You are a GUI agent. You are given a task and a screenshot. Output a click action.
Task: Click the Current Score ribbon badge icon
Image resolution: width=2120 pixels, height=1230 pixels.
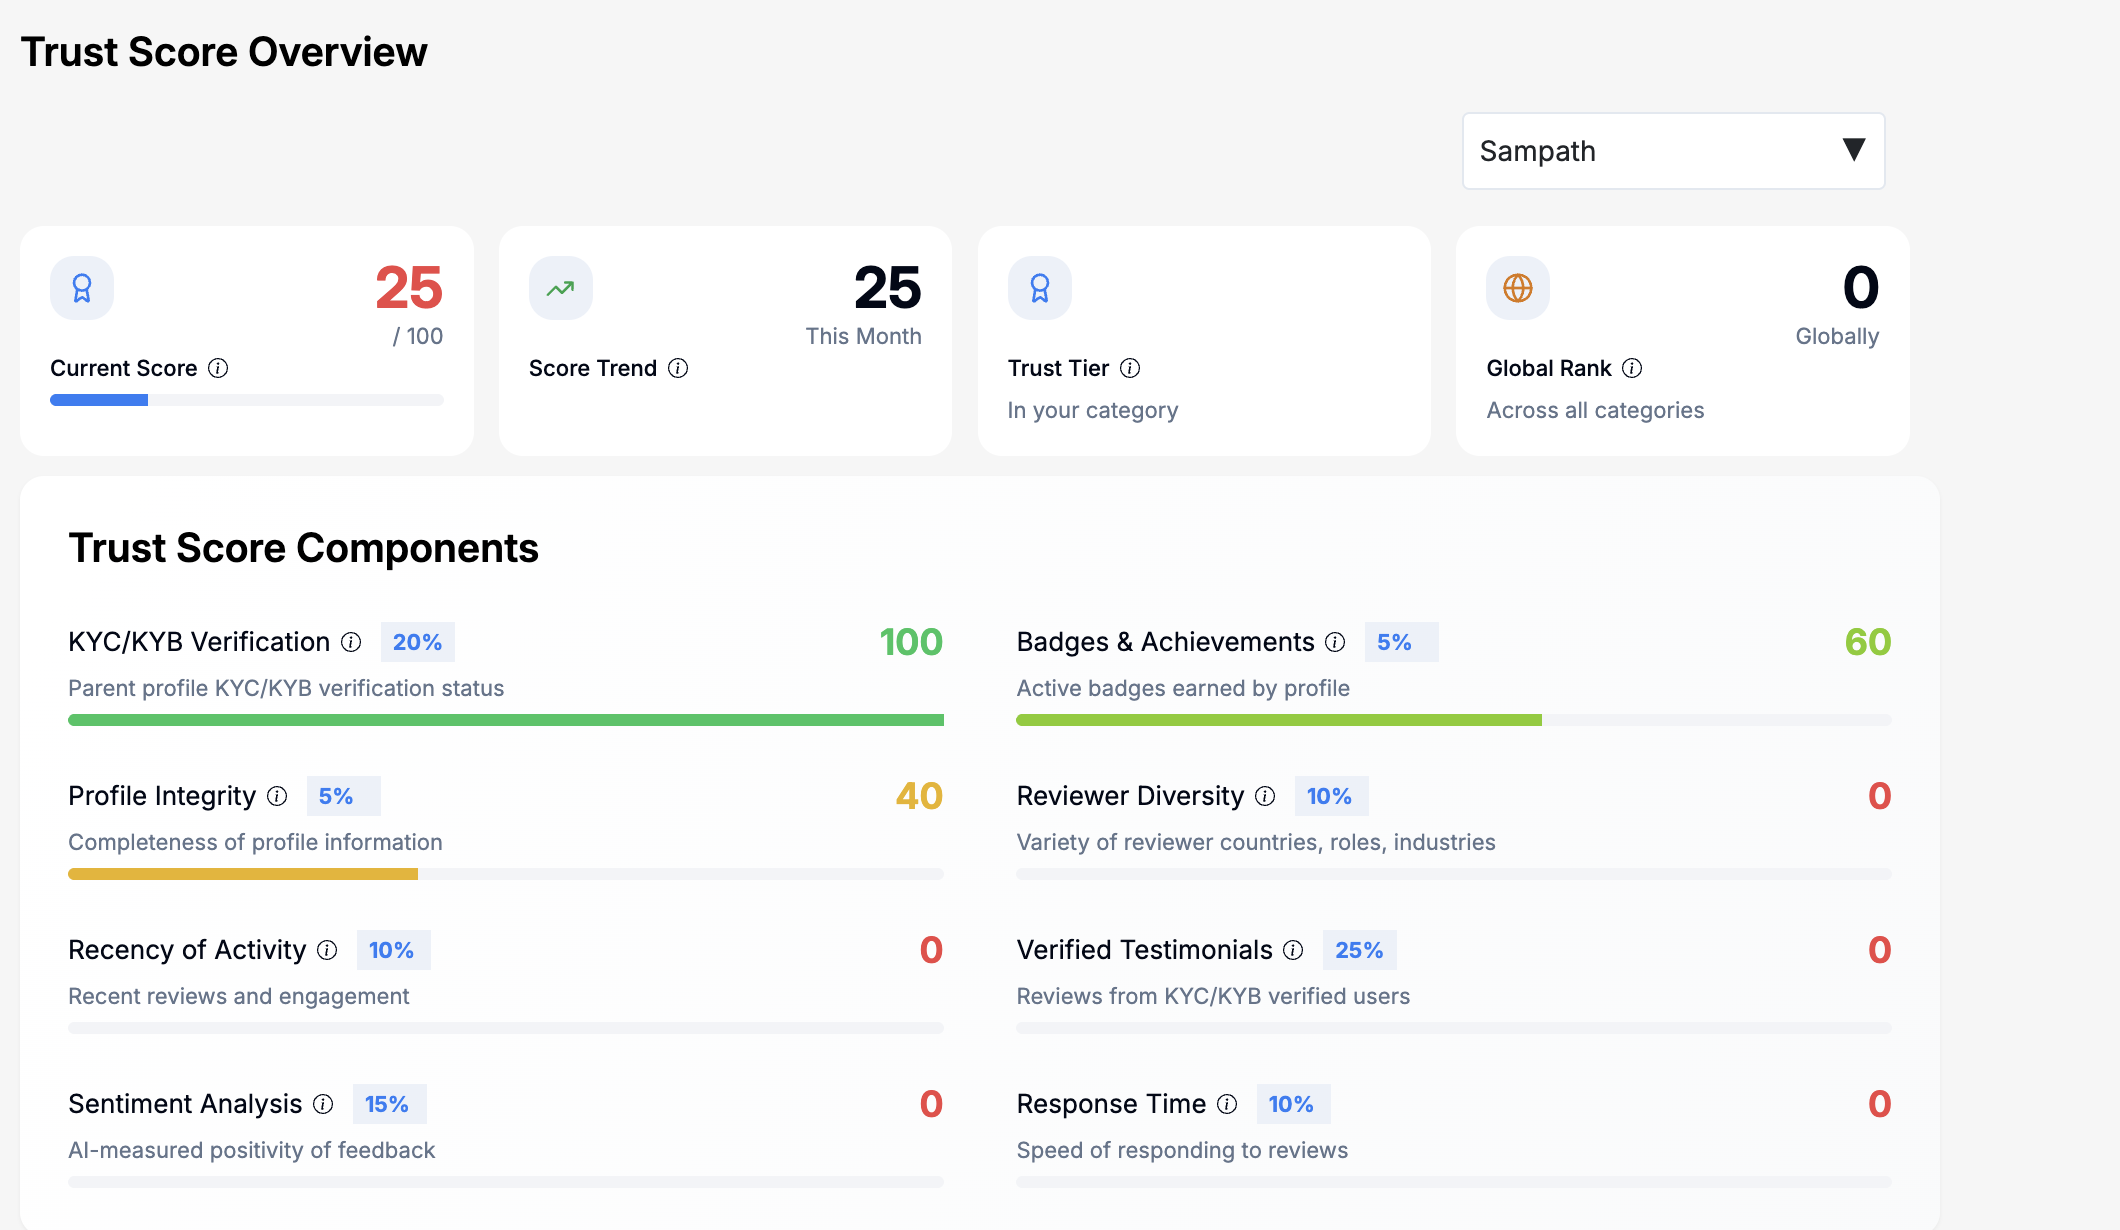82,288
